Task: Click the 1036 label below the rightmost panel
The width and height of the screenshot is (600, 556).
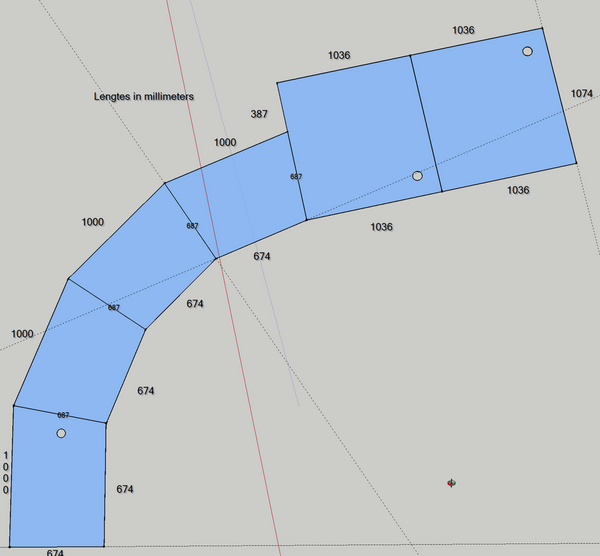Action: coord(517,190)
